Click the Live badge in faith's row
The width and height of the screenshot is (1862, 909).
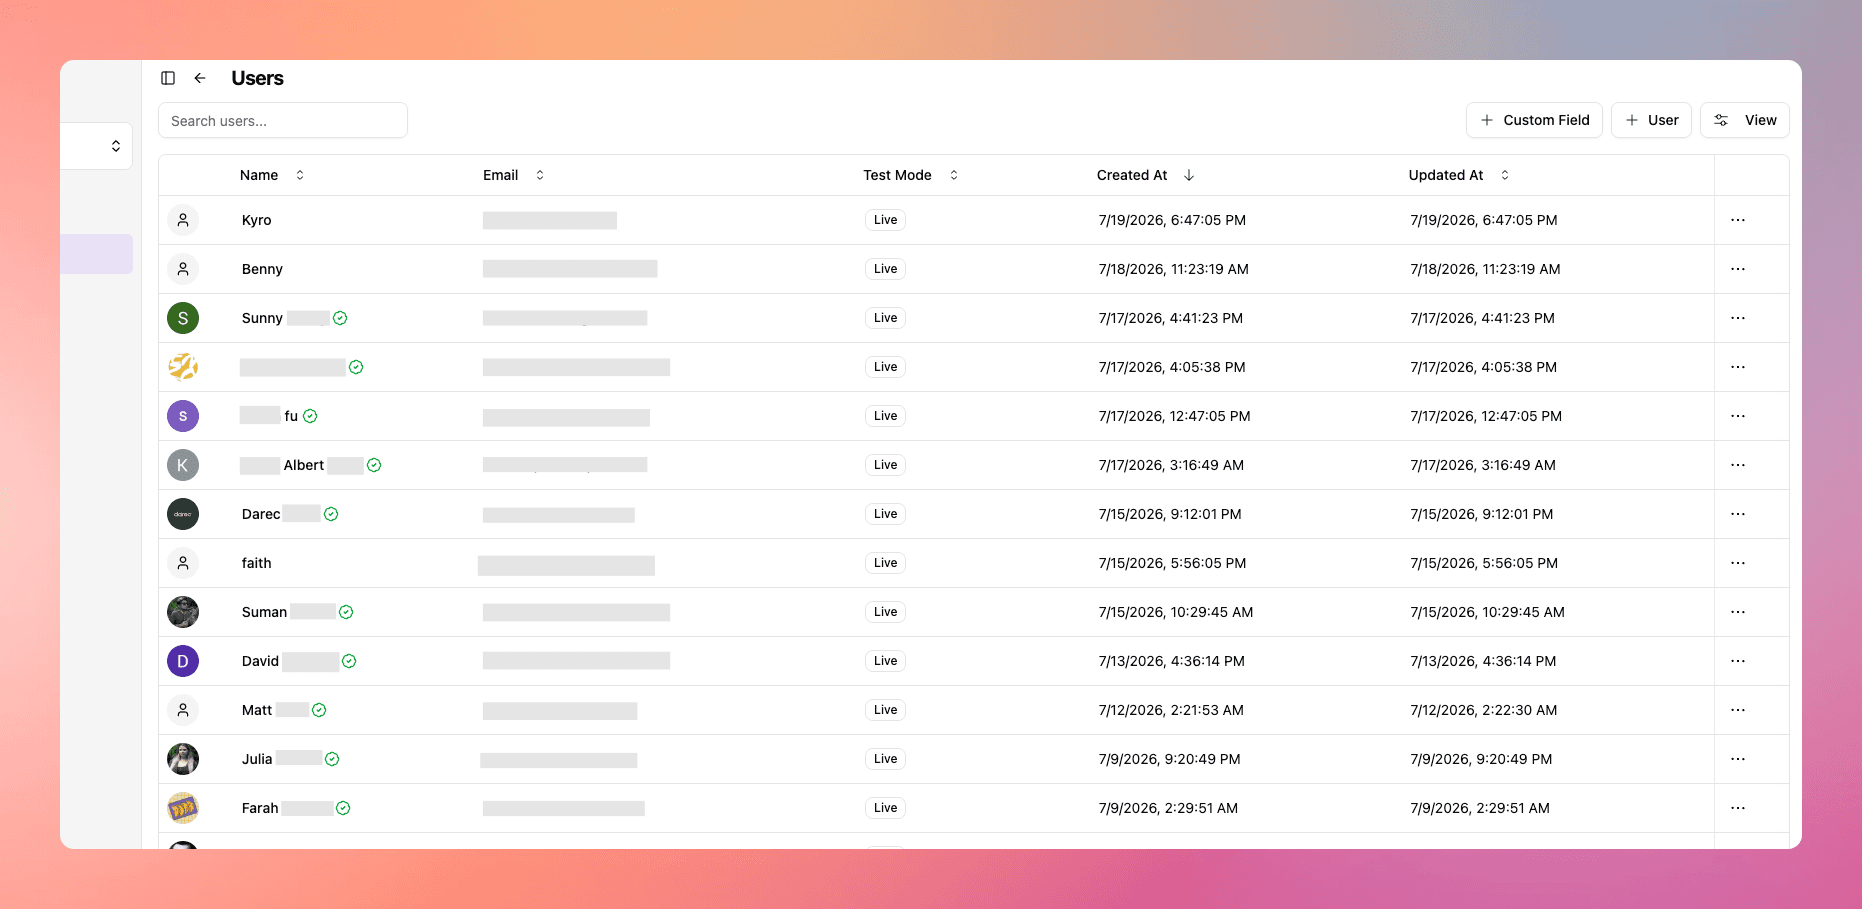click(885, 563)
